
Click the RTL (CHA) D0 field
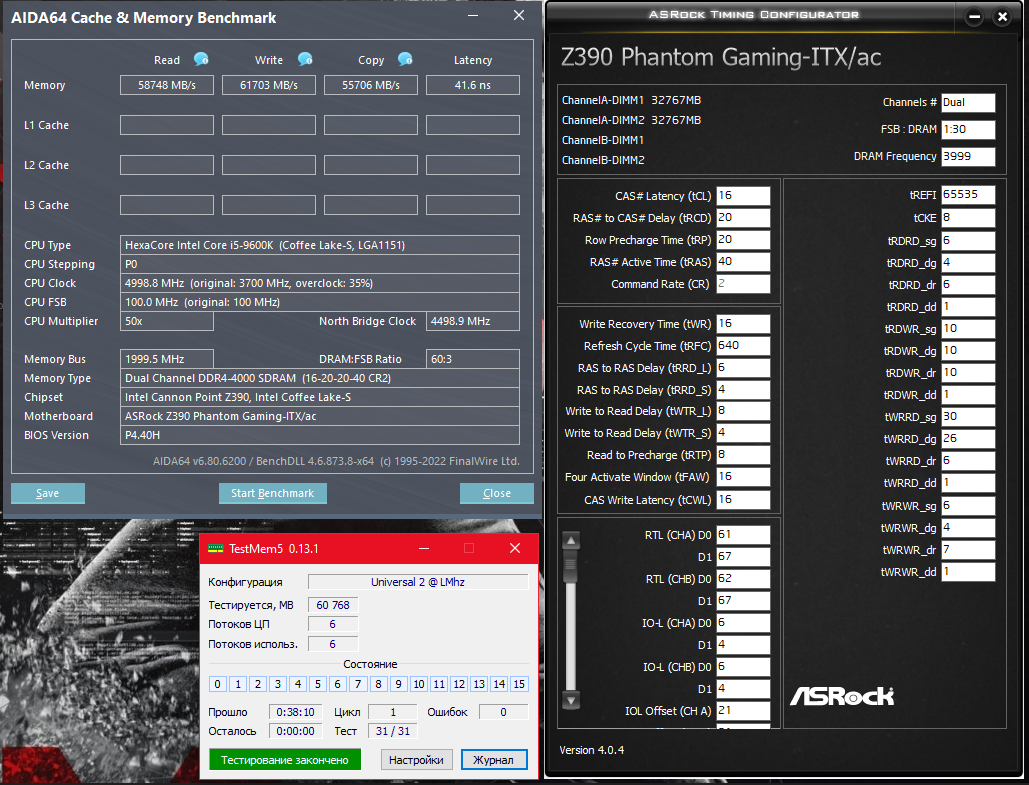click(743, 535)
